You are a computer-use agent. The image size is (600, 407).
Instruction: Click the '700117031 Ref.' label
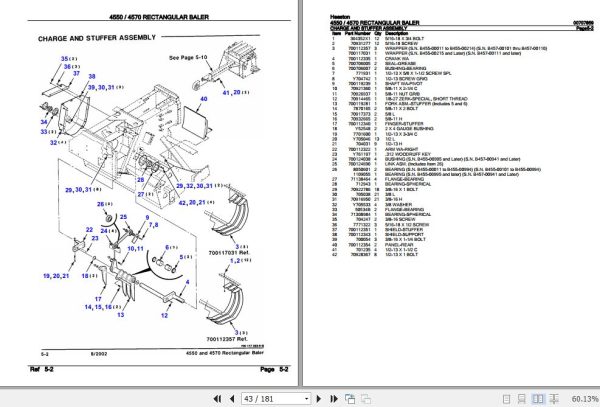tap(229, 253)
